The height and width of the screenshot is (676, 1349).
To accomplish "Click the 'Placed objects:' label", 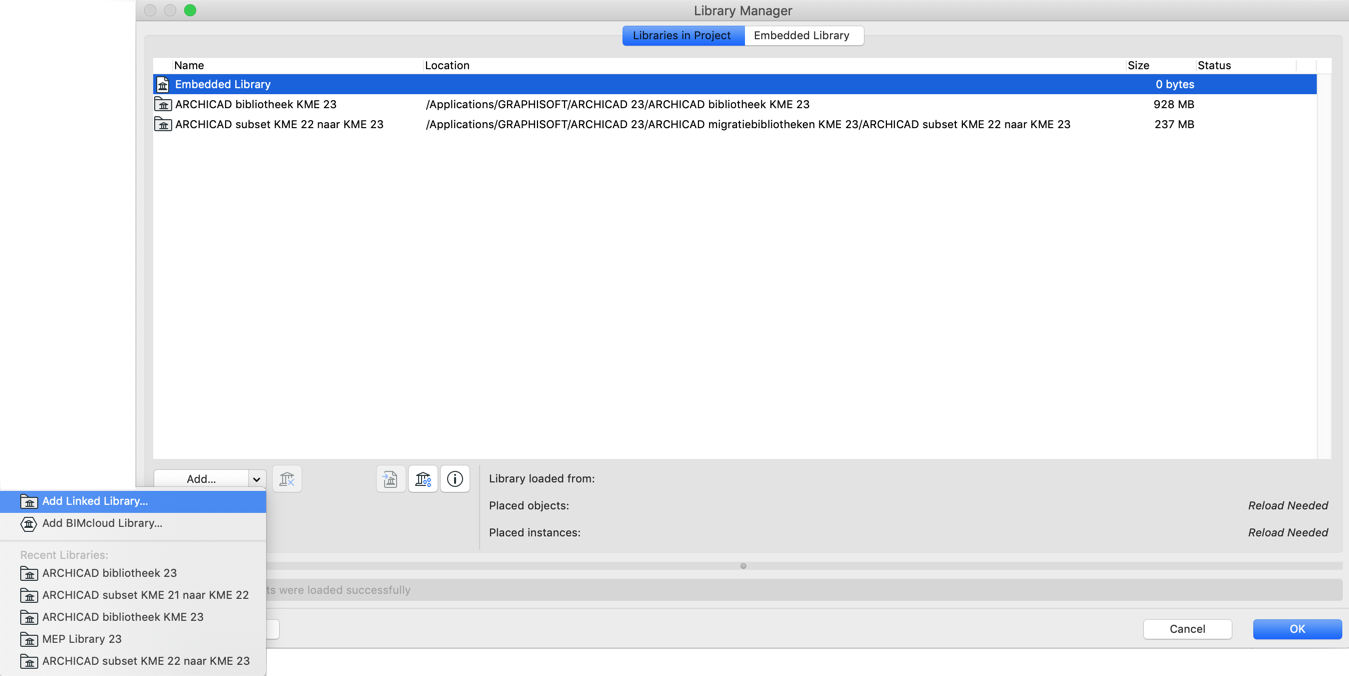I will pos(529,506).
